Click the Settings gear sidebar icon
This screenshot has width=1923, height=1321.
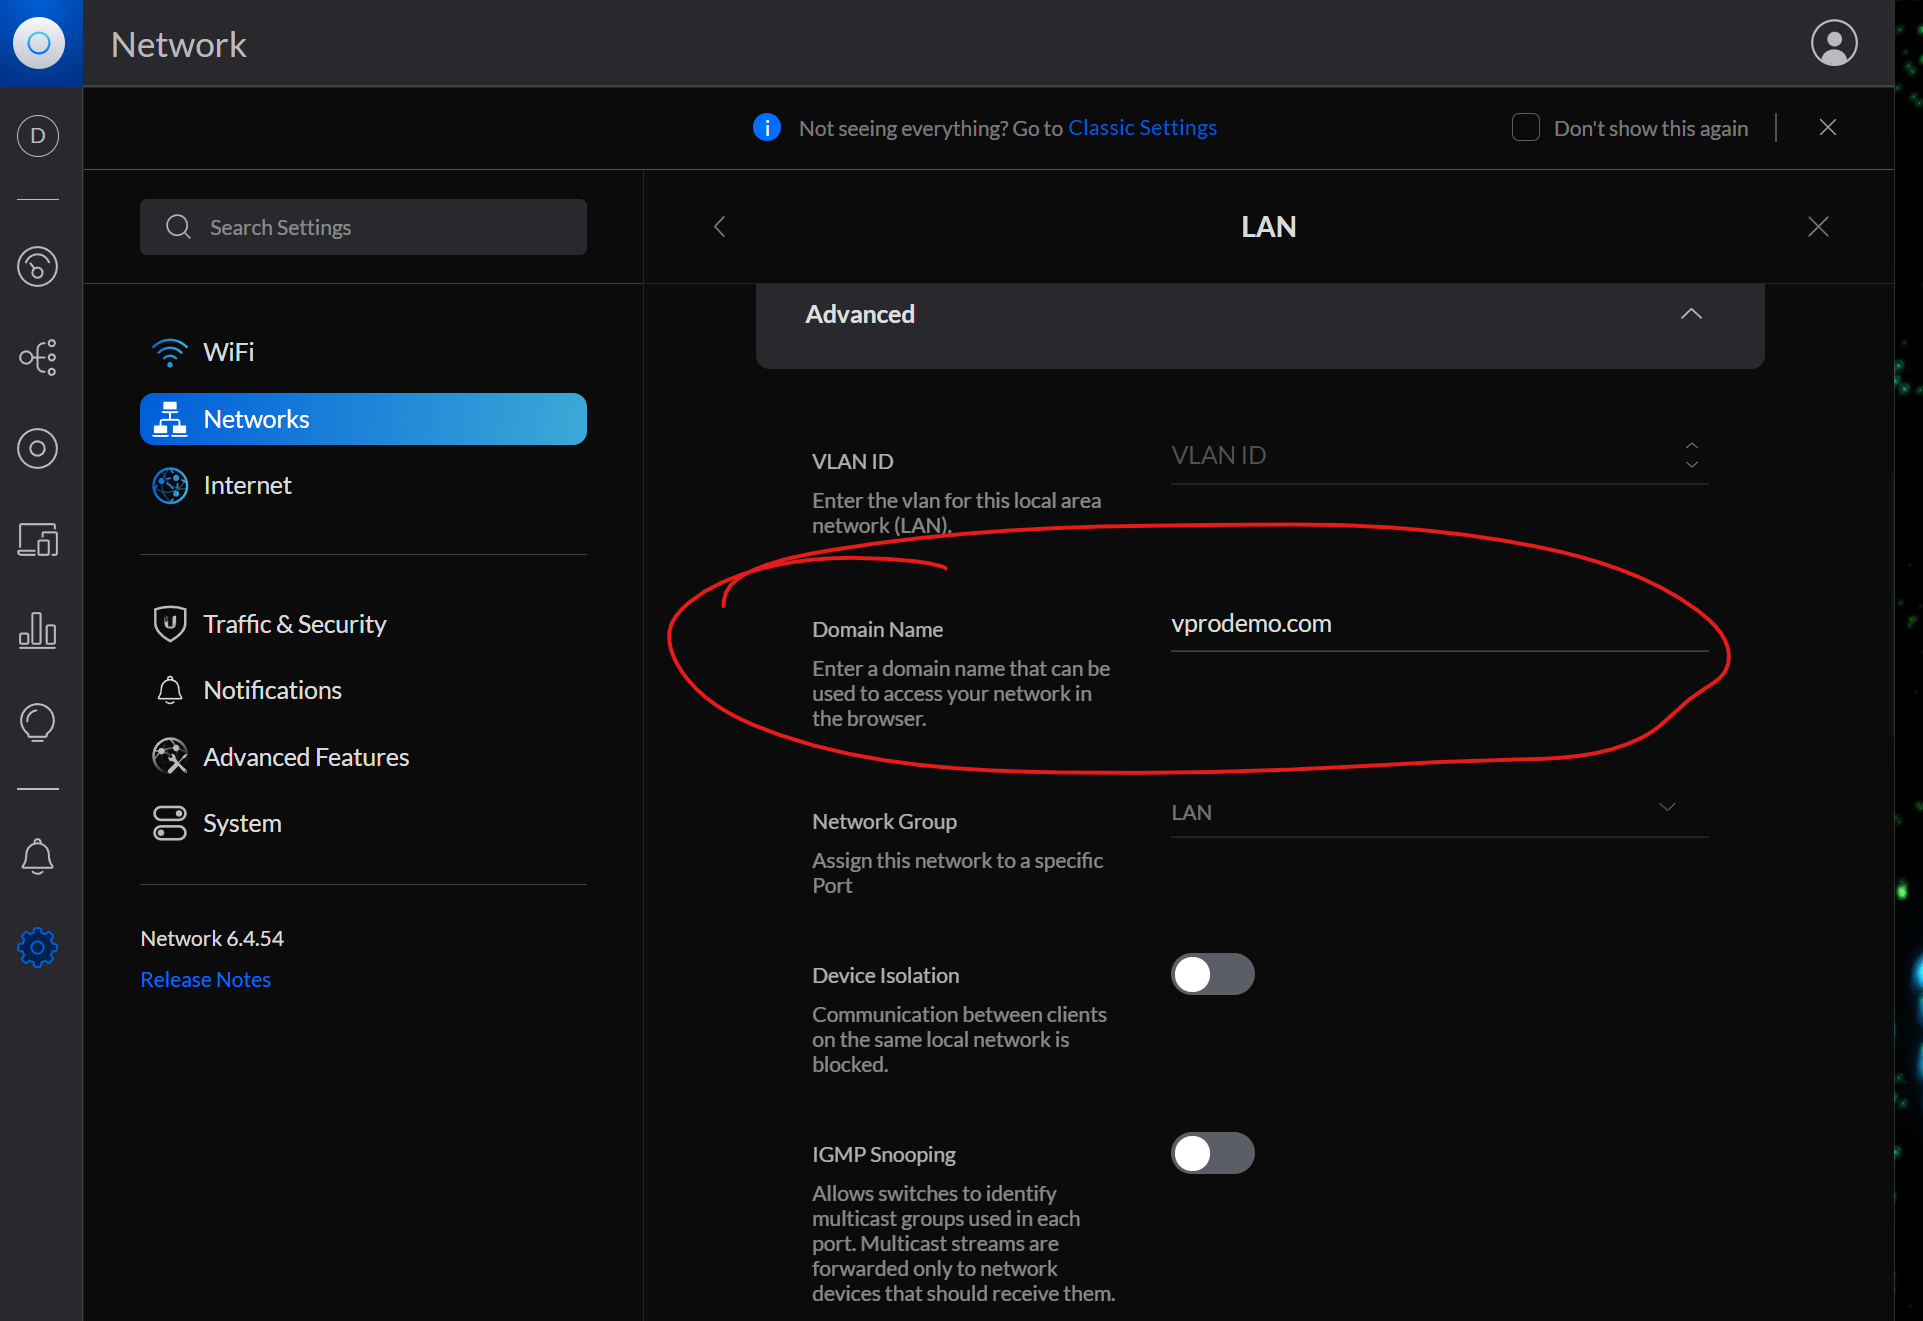tap(38, 947)
